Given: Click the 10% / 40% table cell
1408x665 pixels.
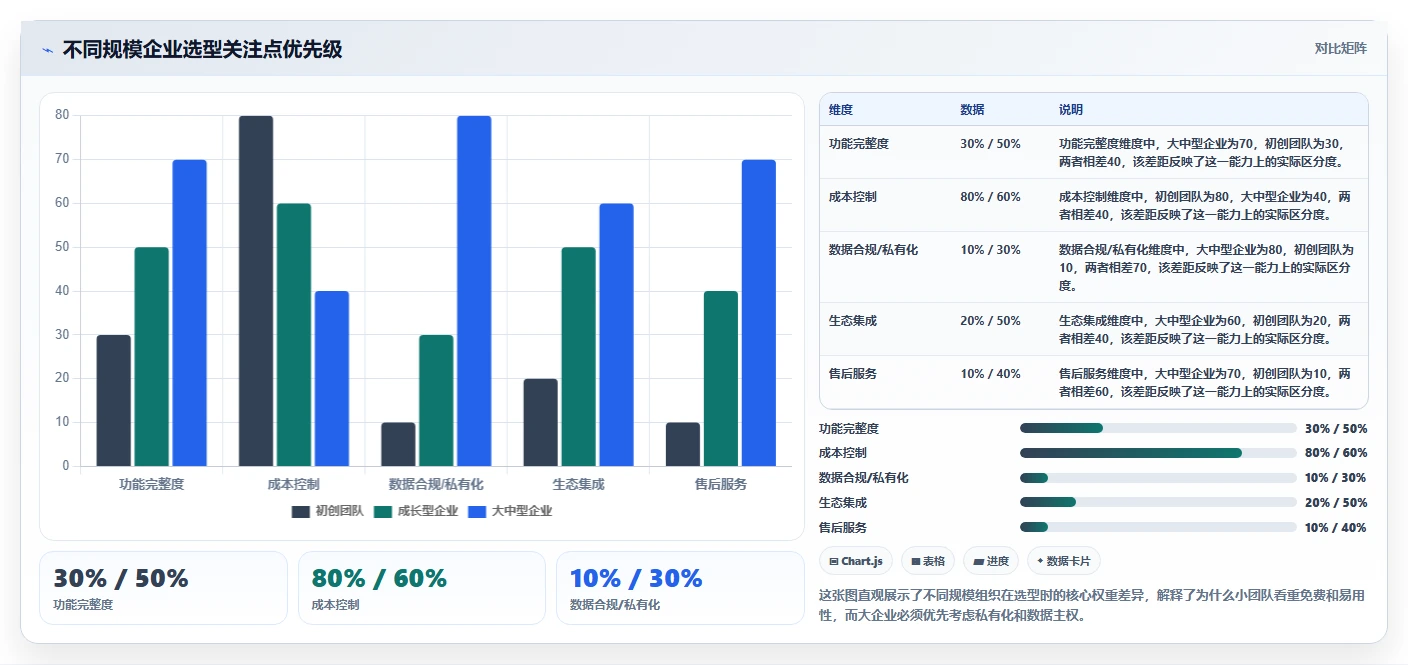Looking at the screenshot, I should click(990, 374).
